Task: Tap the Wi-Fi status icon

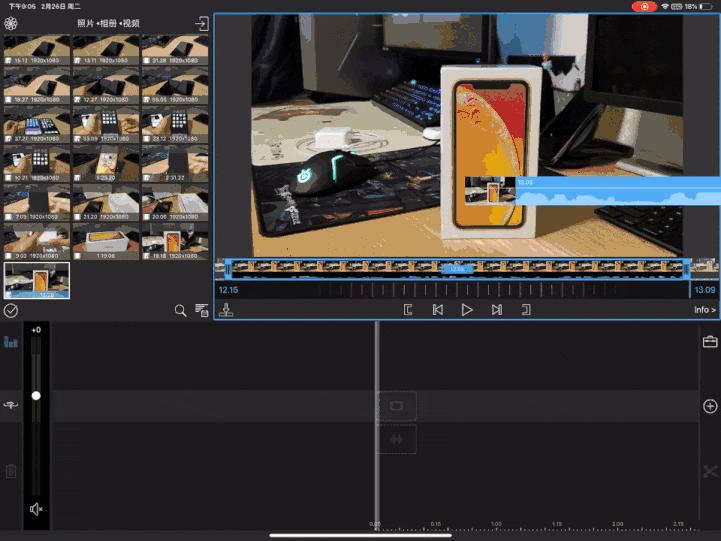Action: click(x=664, y=6)
